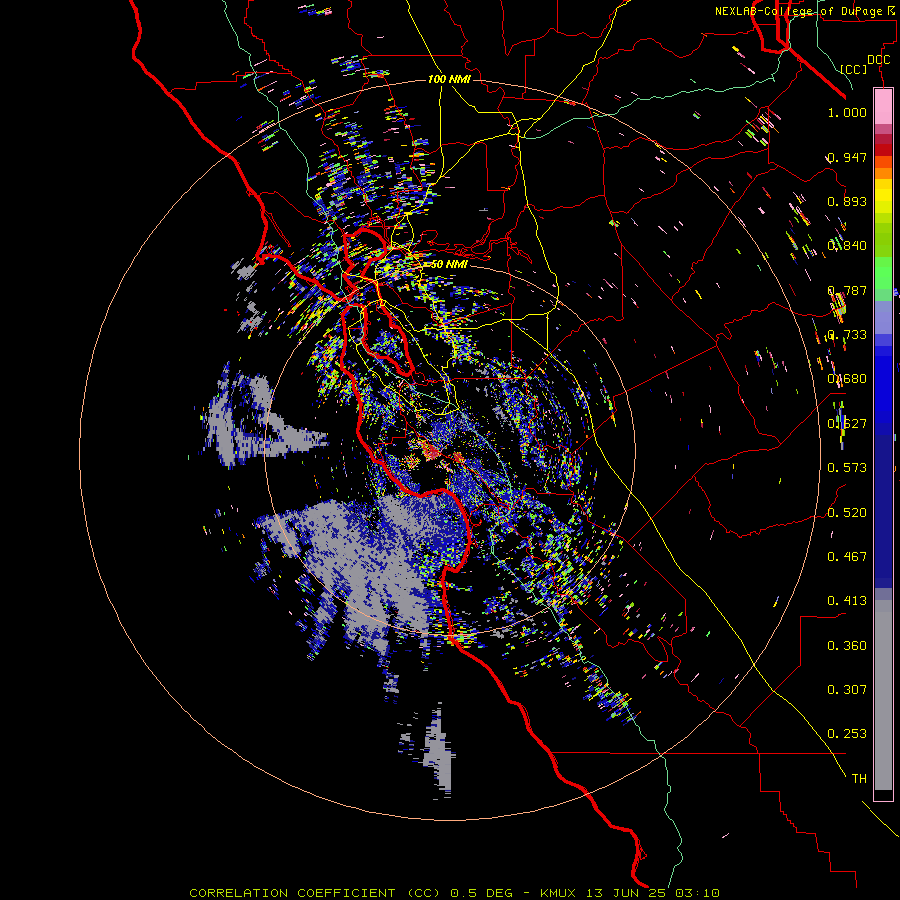Click the 0.520 legend value
This screenshot has width=900, height=900.
[x=847, y=513]
